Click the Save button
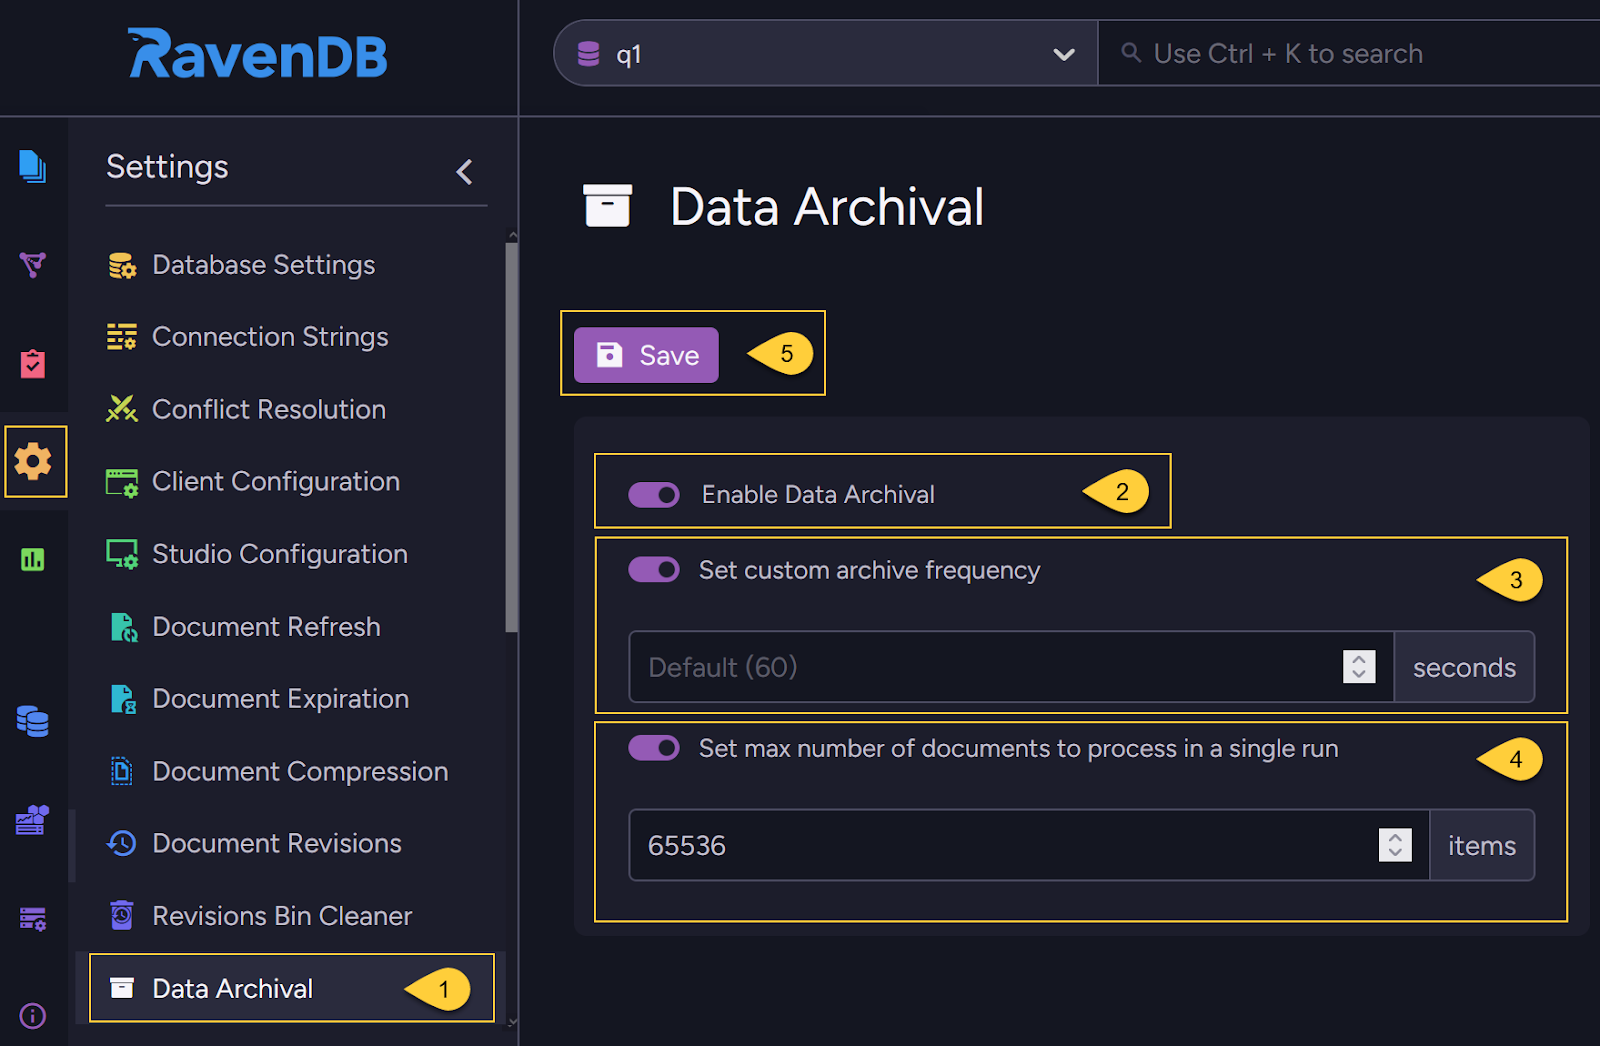Image resolution: width=1600 pixels, height=1046 pixels. [x=646, y=355]
